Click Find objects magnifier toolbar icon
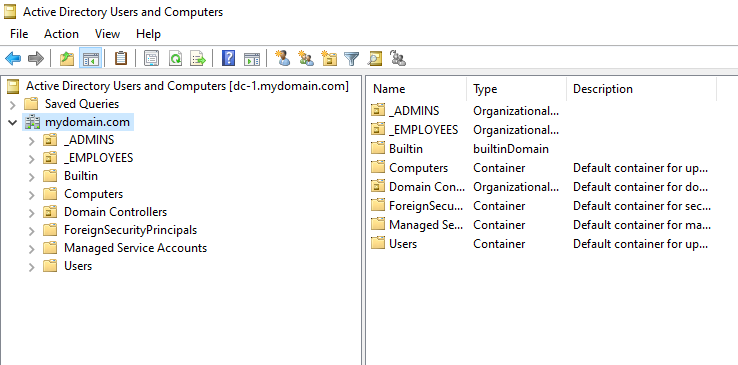738x365 pixels. pyautogui.click(x=375, y=59)
